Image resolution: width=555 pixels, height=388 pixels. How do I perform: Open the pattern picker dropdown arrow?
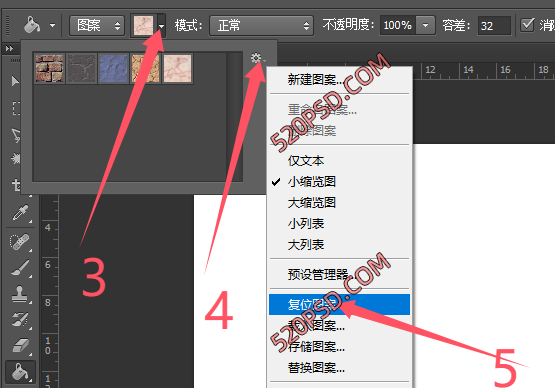pyautogui.click(x=161, y=25)
